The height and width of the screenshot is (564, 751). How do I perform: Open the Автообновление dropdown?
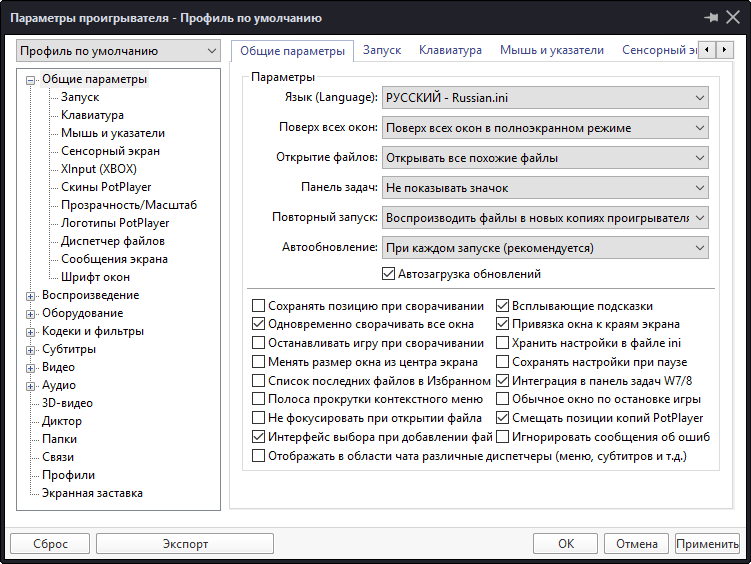(x=545, y=247)
